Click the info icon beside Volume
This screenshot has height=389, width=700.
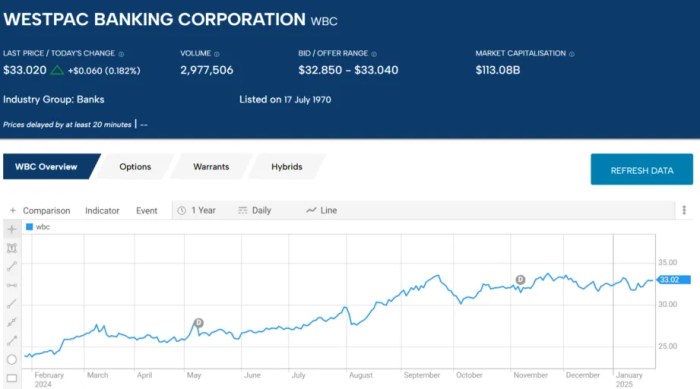coord(217,54)
